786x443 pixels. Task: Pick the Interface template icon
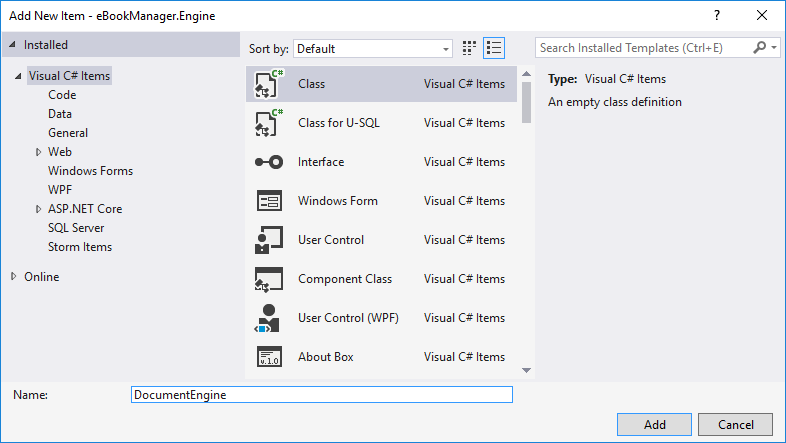click(x=269, y=162)
